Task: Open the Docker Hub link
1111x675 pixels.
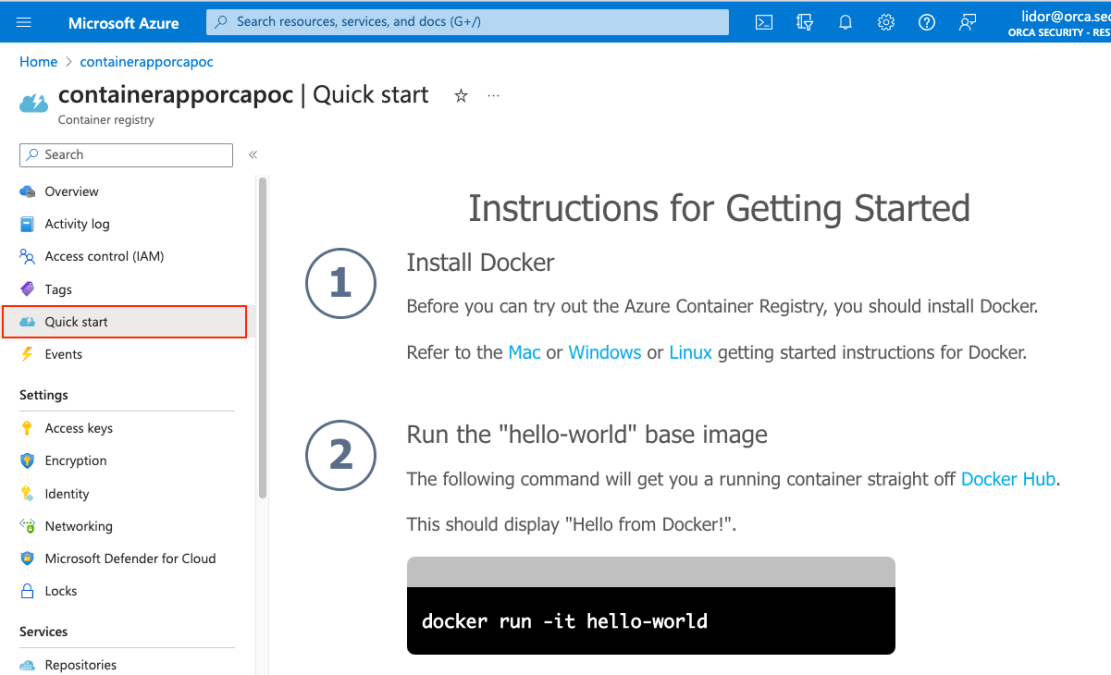Action: [x=1008, y=479]
